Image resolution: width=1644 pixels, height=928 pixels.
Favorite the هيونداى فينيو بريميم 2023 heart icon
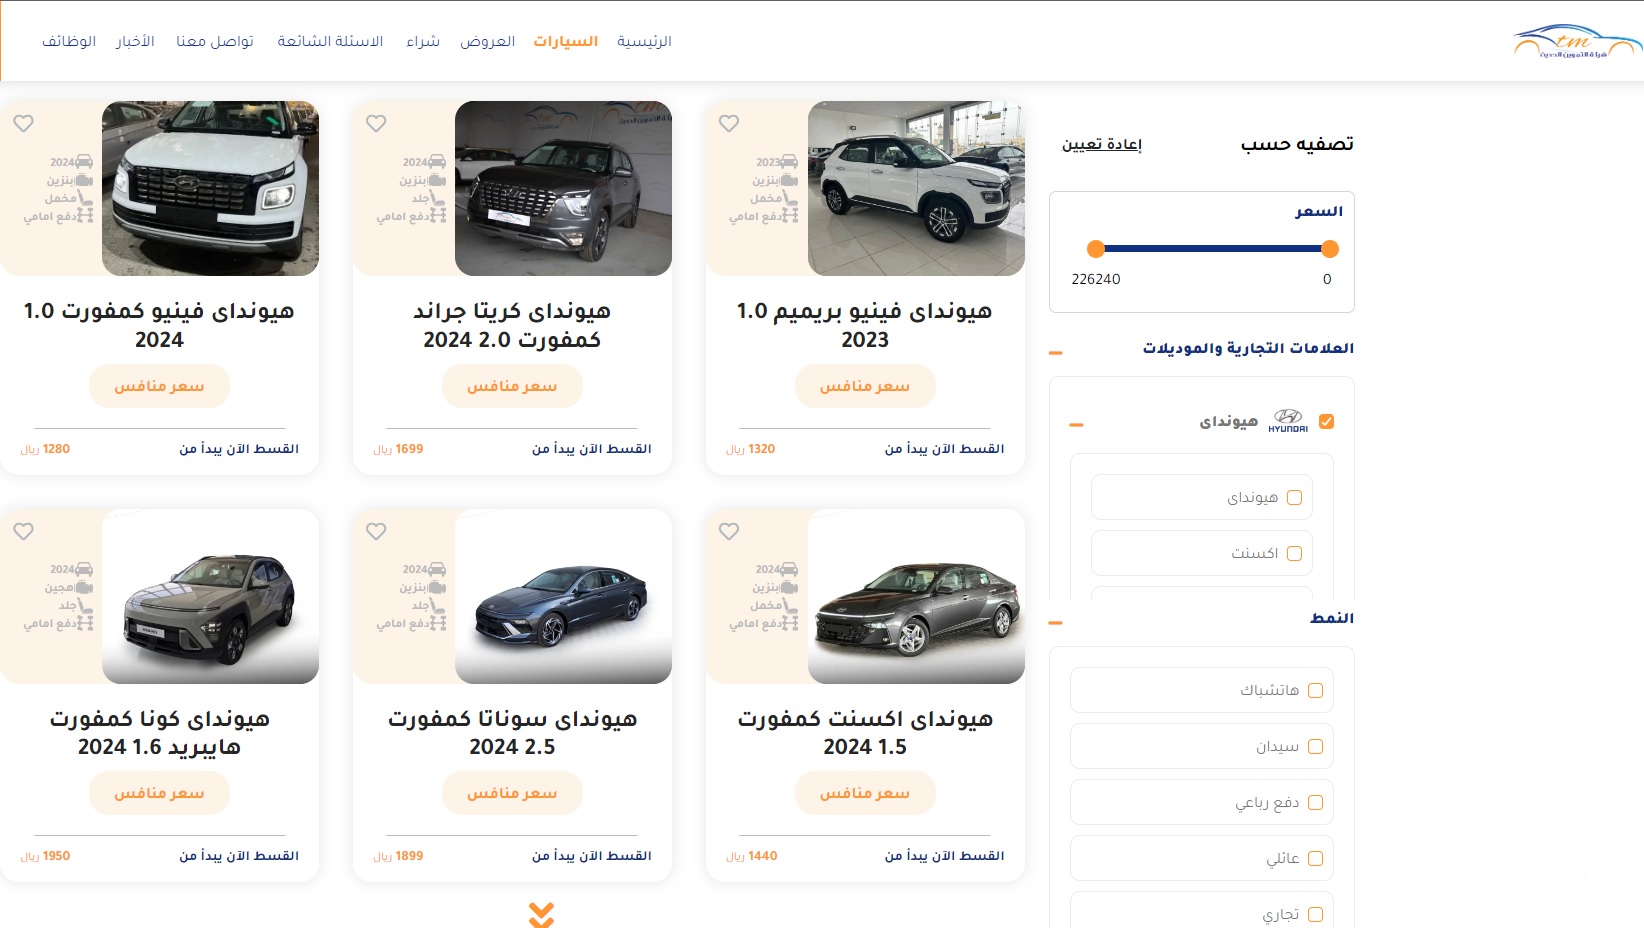click(729, 123)
